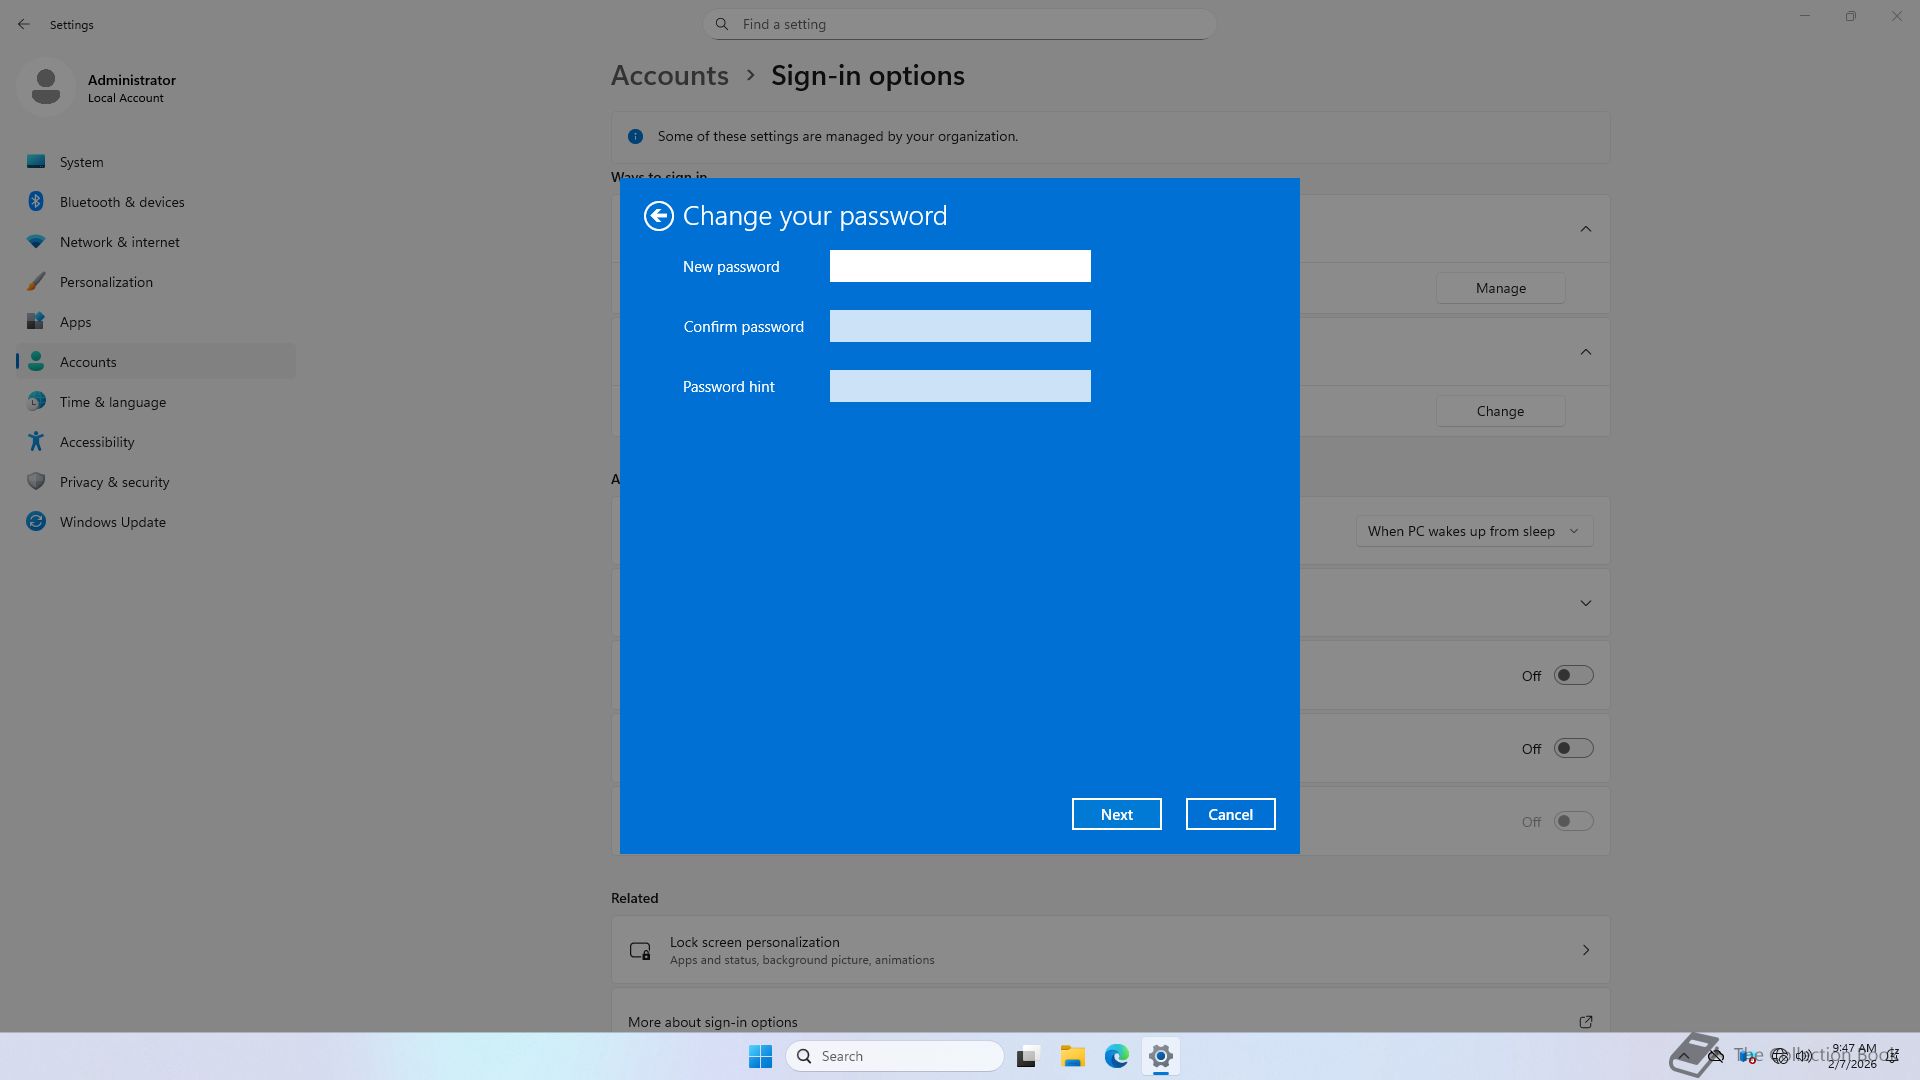The height and width of the screenshot is (1080, 1920).
Task: Click the New password field
Action: [x=959, y=266]
